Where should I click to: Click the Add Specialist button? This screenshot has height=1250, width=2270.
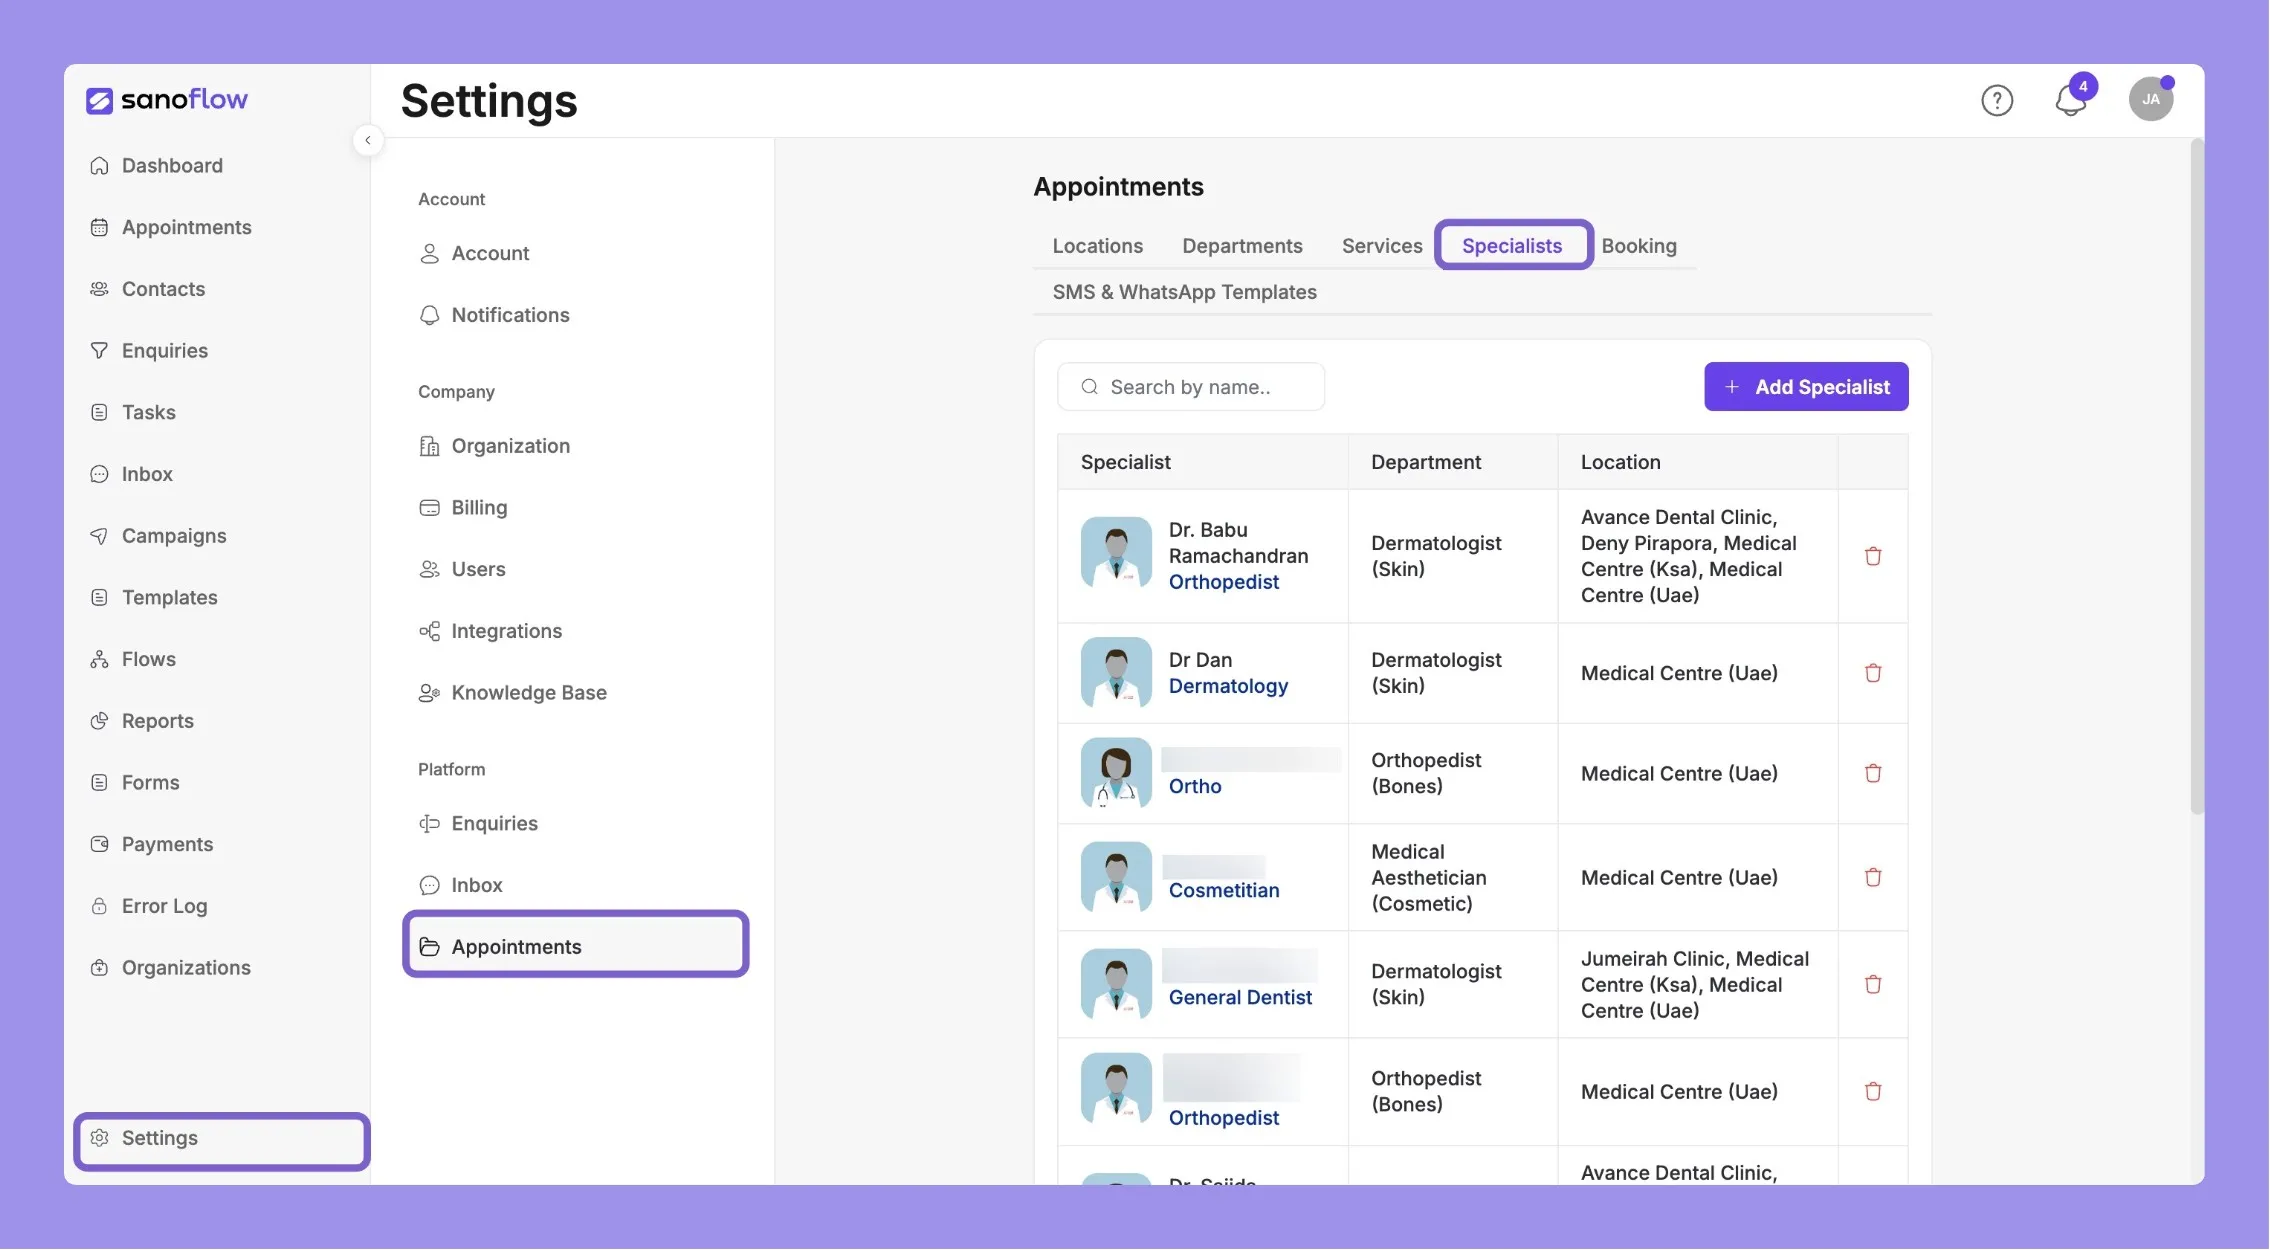click(1805, 387)
